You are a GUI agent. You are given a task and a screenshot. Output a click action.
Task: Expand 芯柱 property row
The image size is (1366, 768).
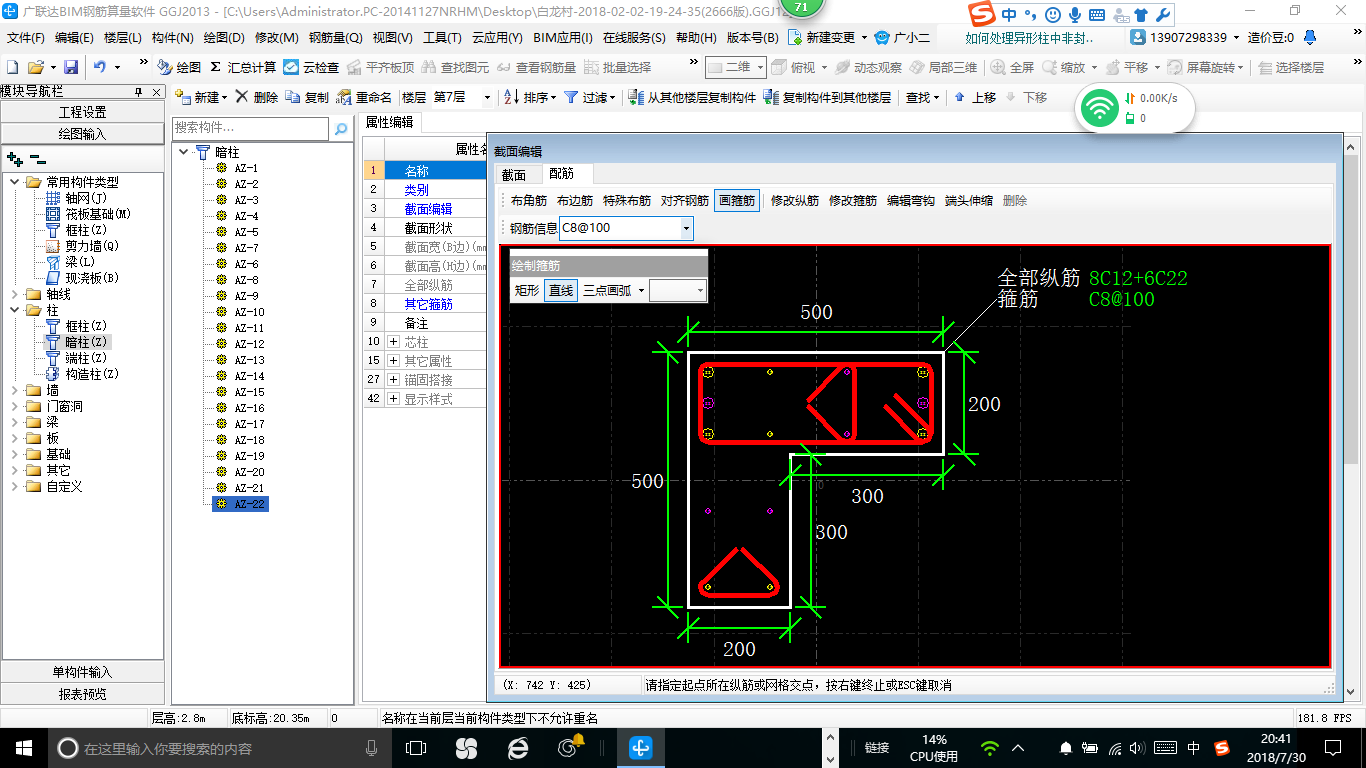point(394,342)
